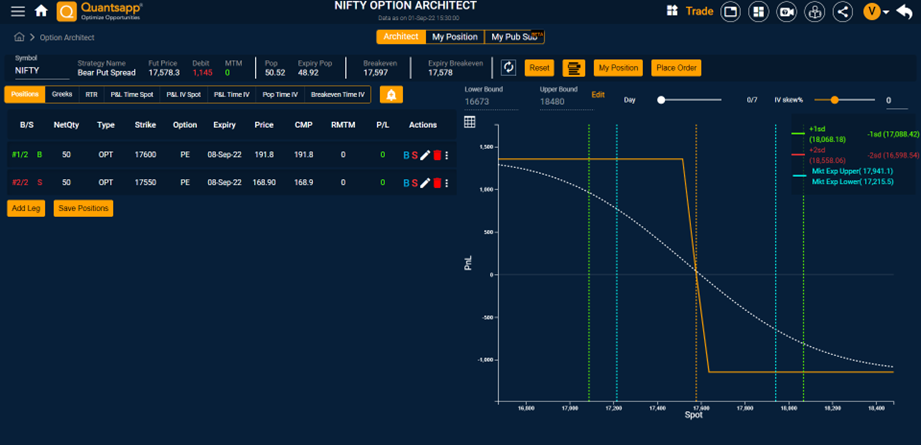The width and height of the screenshot is (921, 445).
Task: Click the breadcrumb home icon
Action: click(19, 37)
